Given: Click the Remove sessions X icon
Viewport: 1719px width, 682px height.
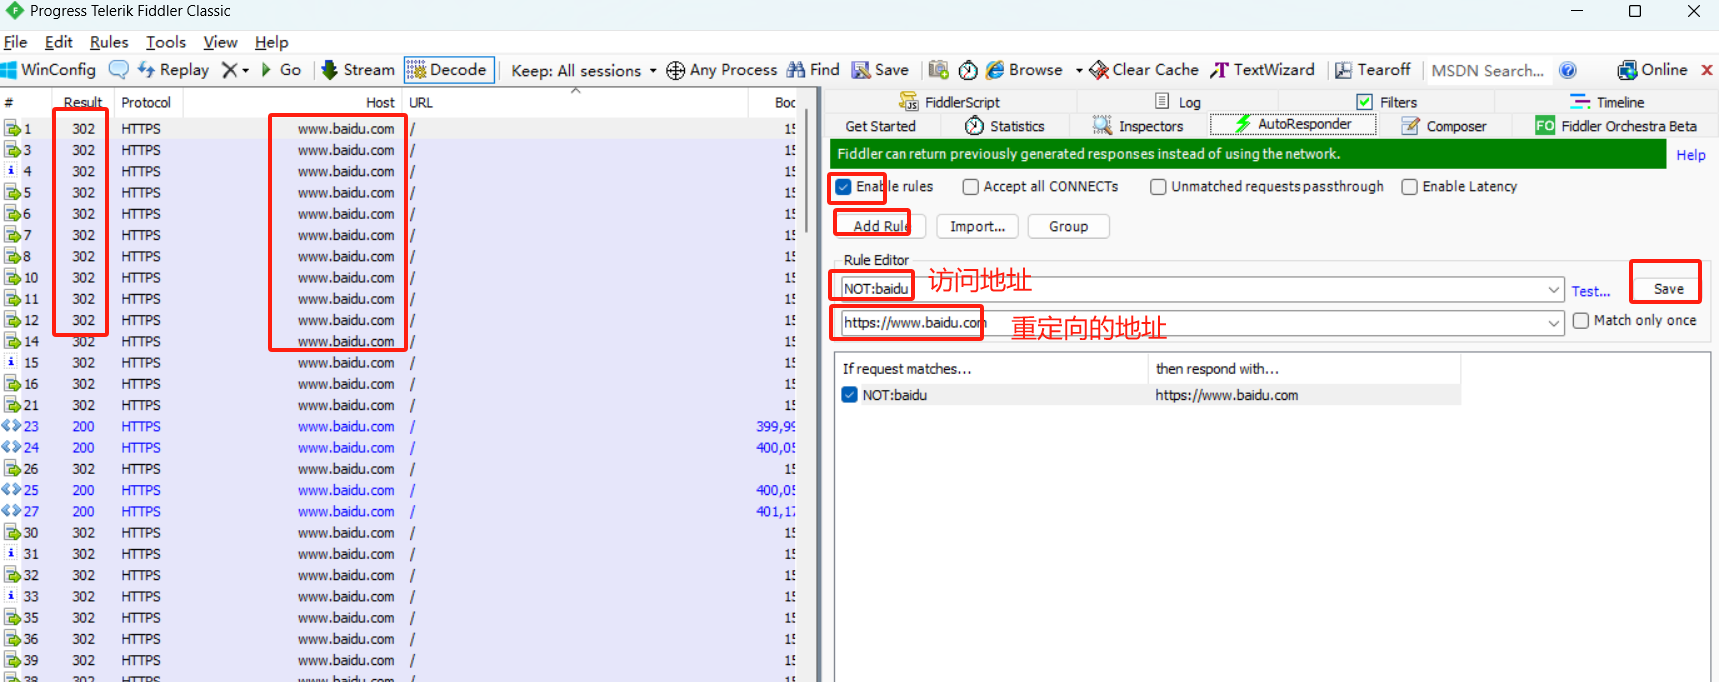Looking at the screenshot, I should [x=229, y=70].
